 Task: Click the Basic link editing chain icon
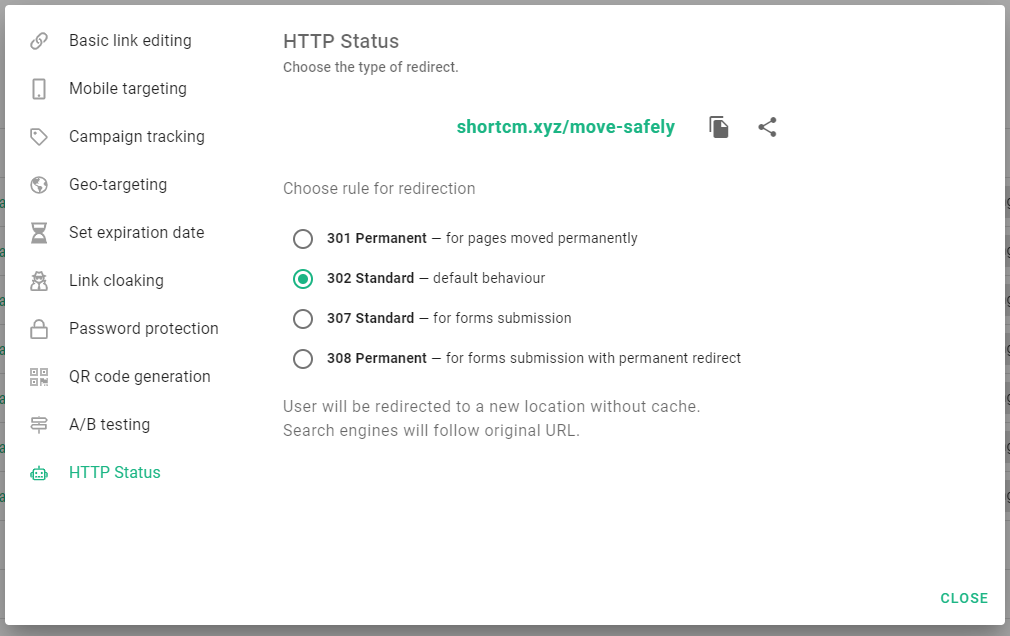point(39,41)
